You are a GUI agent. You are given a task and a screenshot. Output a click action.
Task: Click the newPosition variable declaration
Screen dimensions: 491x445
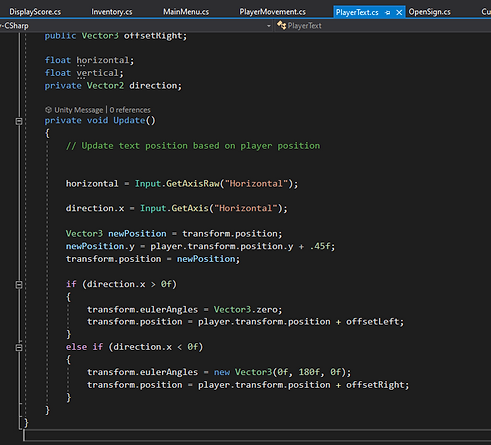point(137,234)
